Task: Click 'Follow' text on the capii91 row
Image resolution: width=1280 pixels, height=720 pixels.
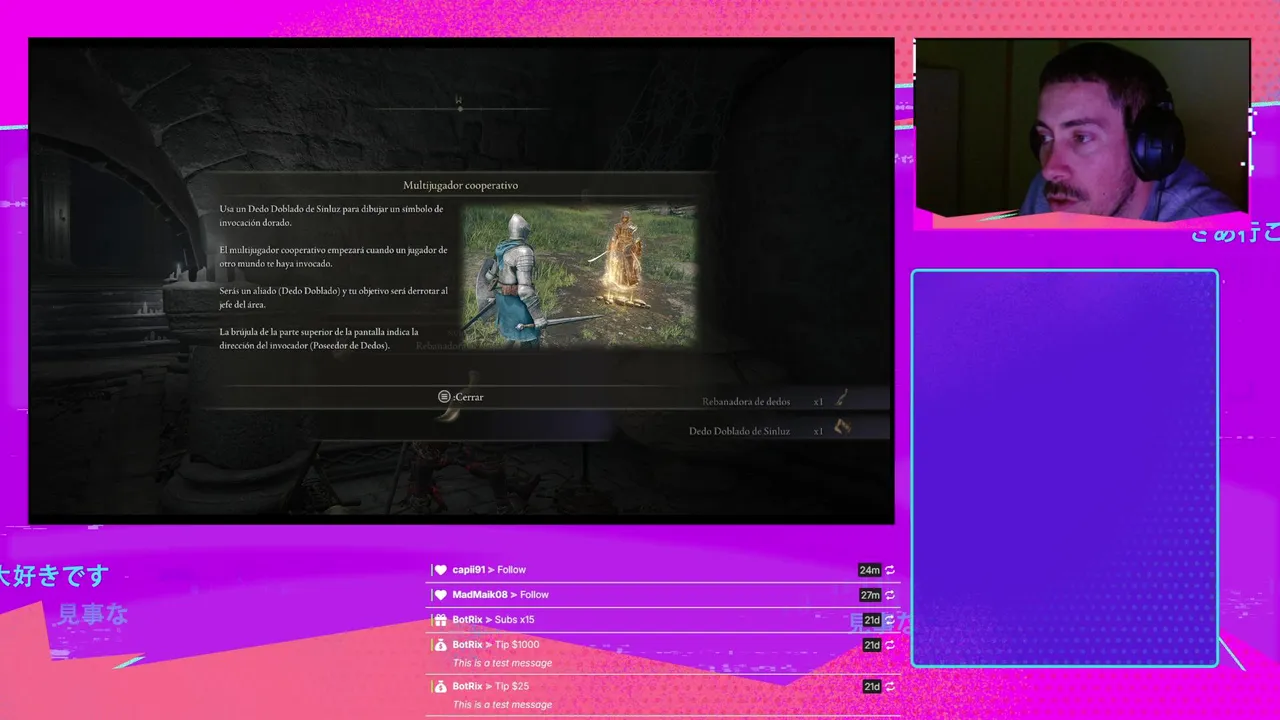Action: tap(511, 570)
